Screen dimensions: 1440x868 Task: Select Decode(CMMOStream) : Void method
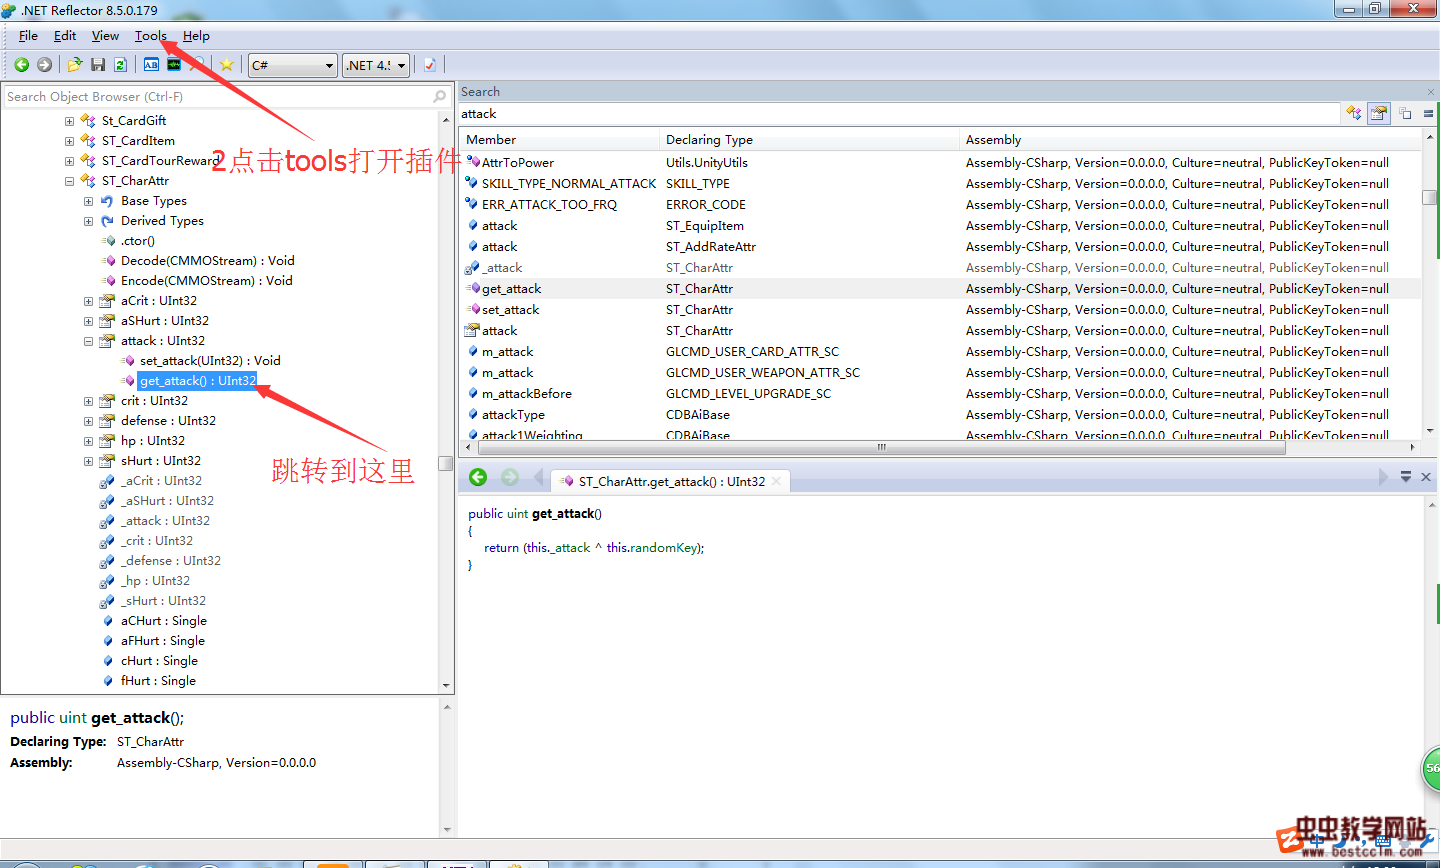208,261
